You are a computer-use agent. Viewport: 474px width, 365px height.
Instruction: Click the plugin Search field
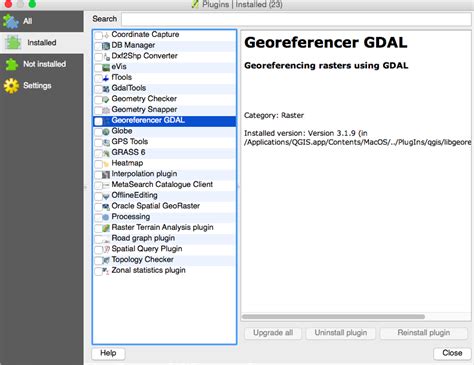pos(296,19)
